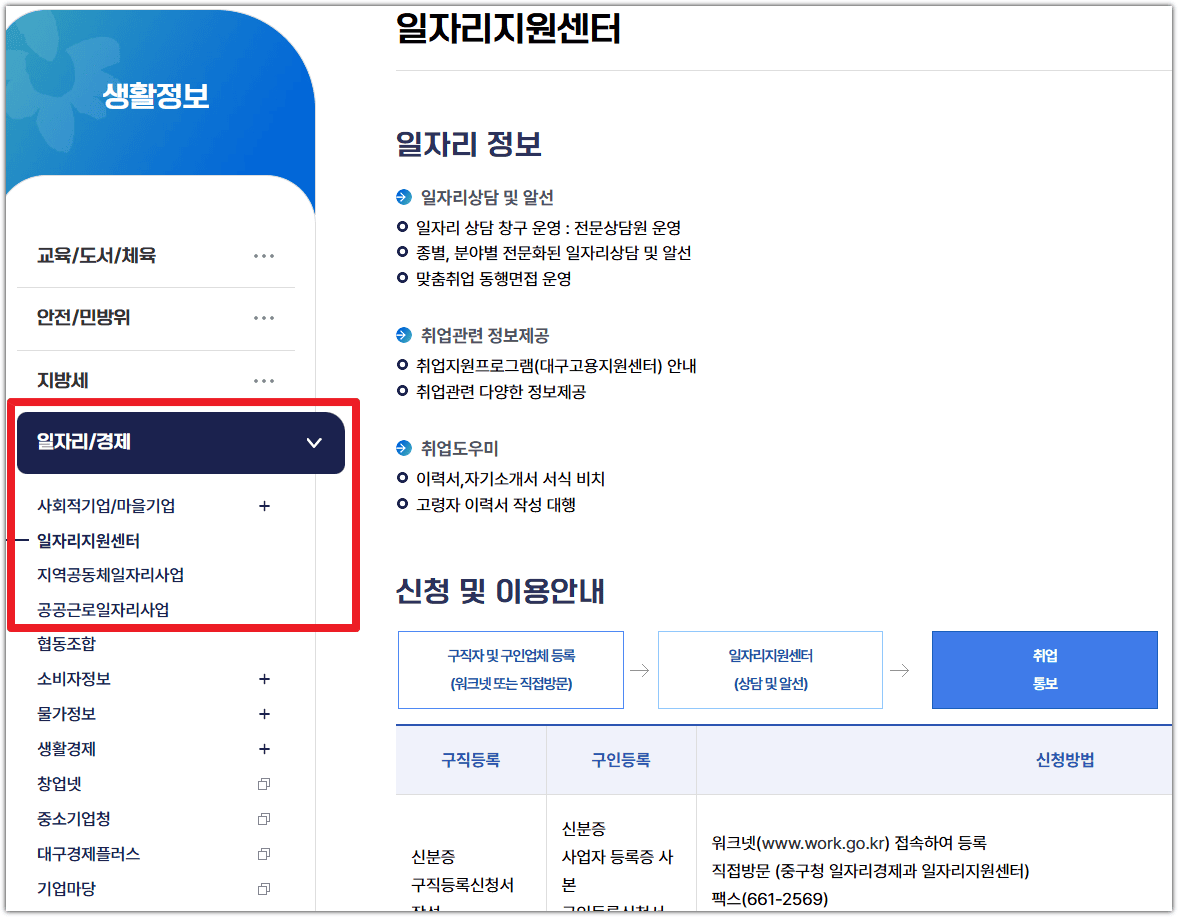
Task: Click the three-dot icon next to 안전/민방위
Action: (263, 318)
